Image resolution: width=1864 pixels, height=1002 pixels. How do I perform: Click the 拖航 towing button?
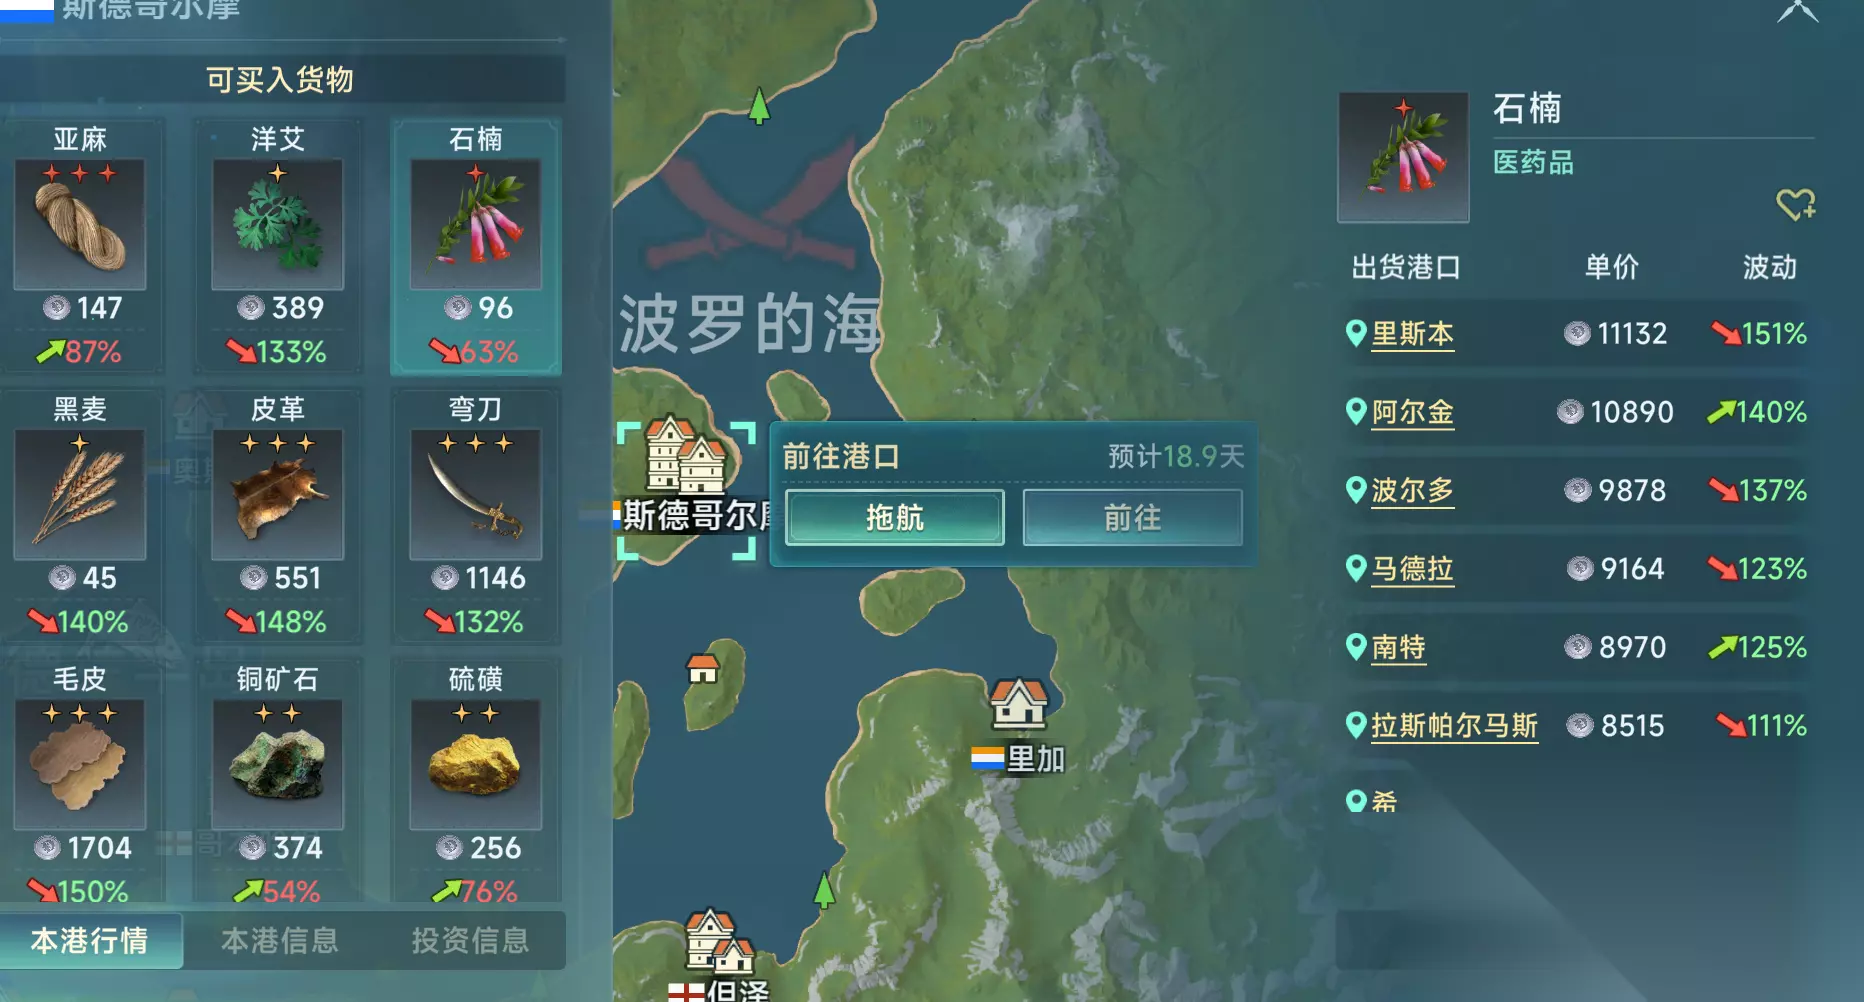895,517
